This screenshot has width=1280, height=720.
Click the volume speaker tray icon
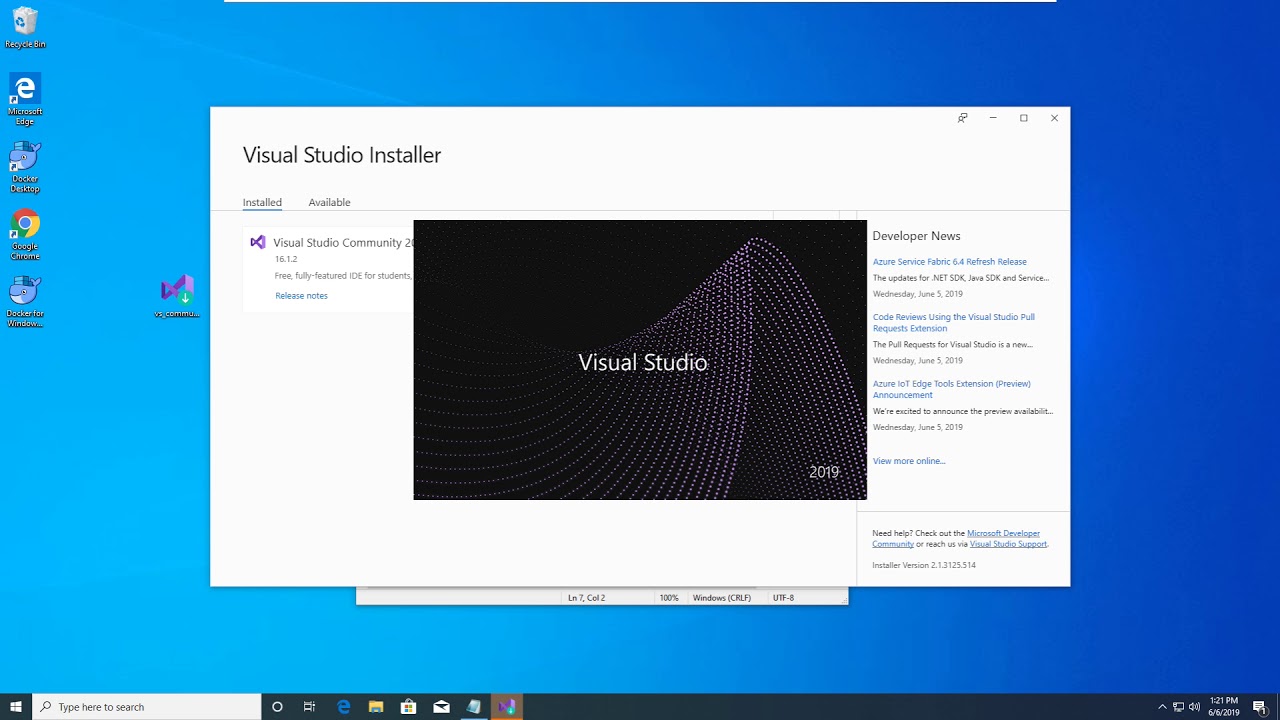tap(1194, 707)
